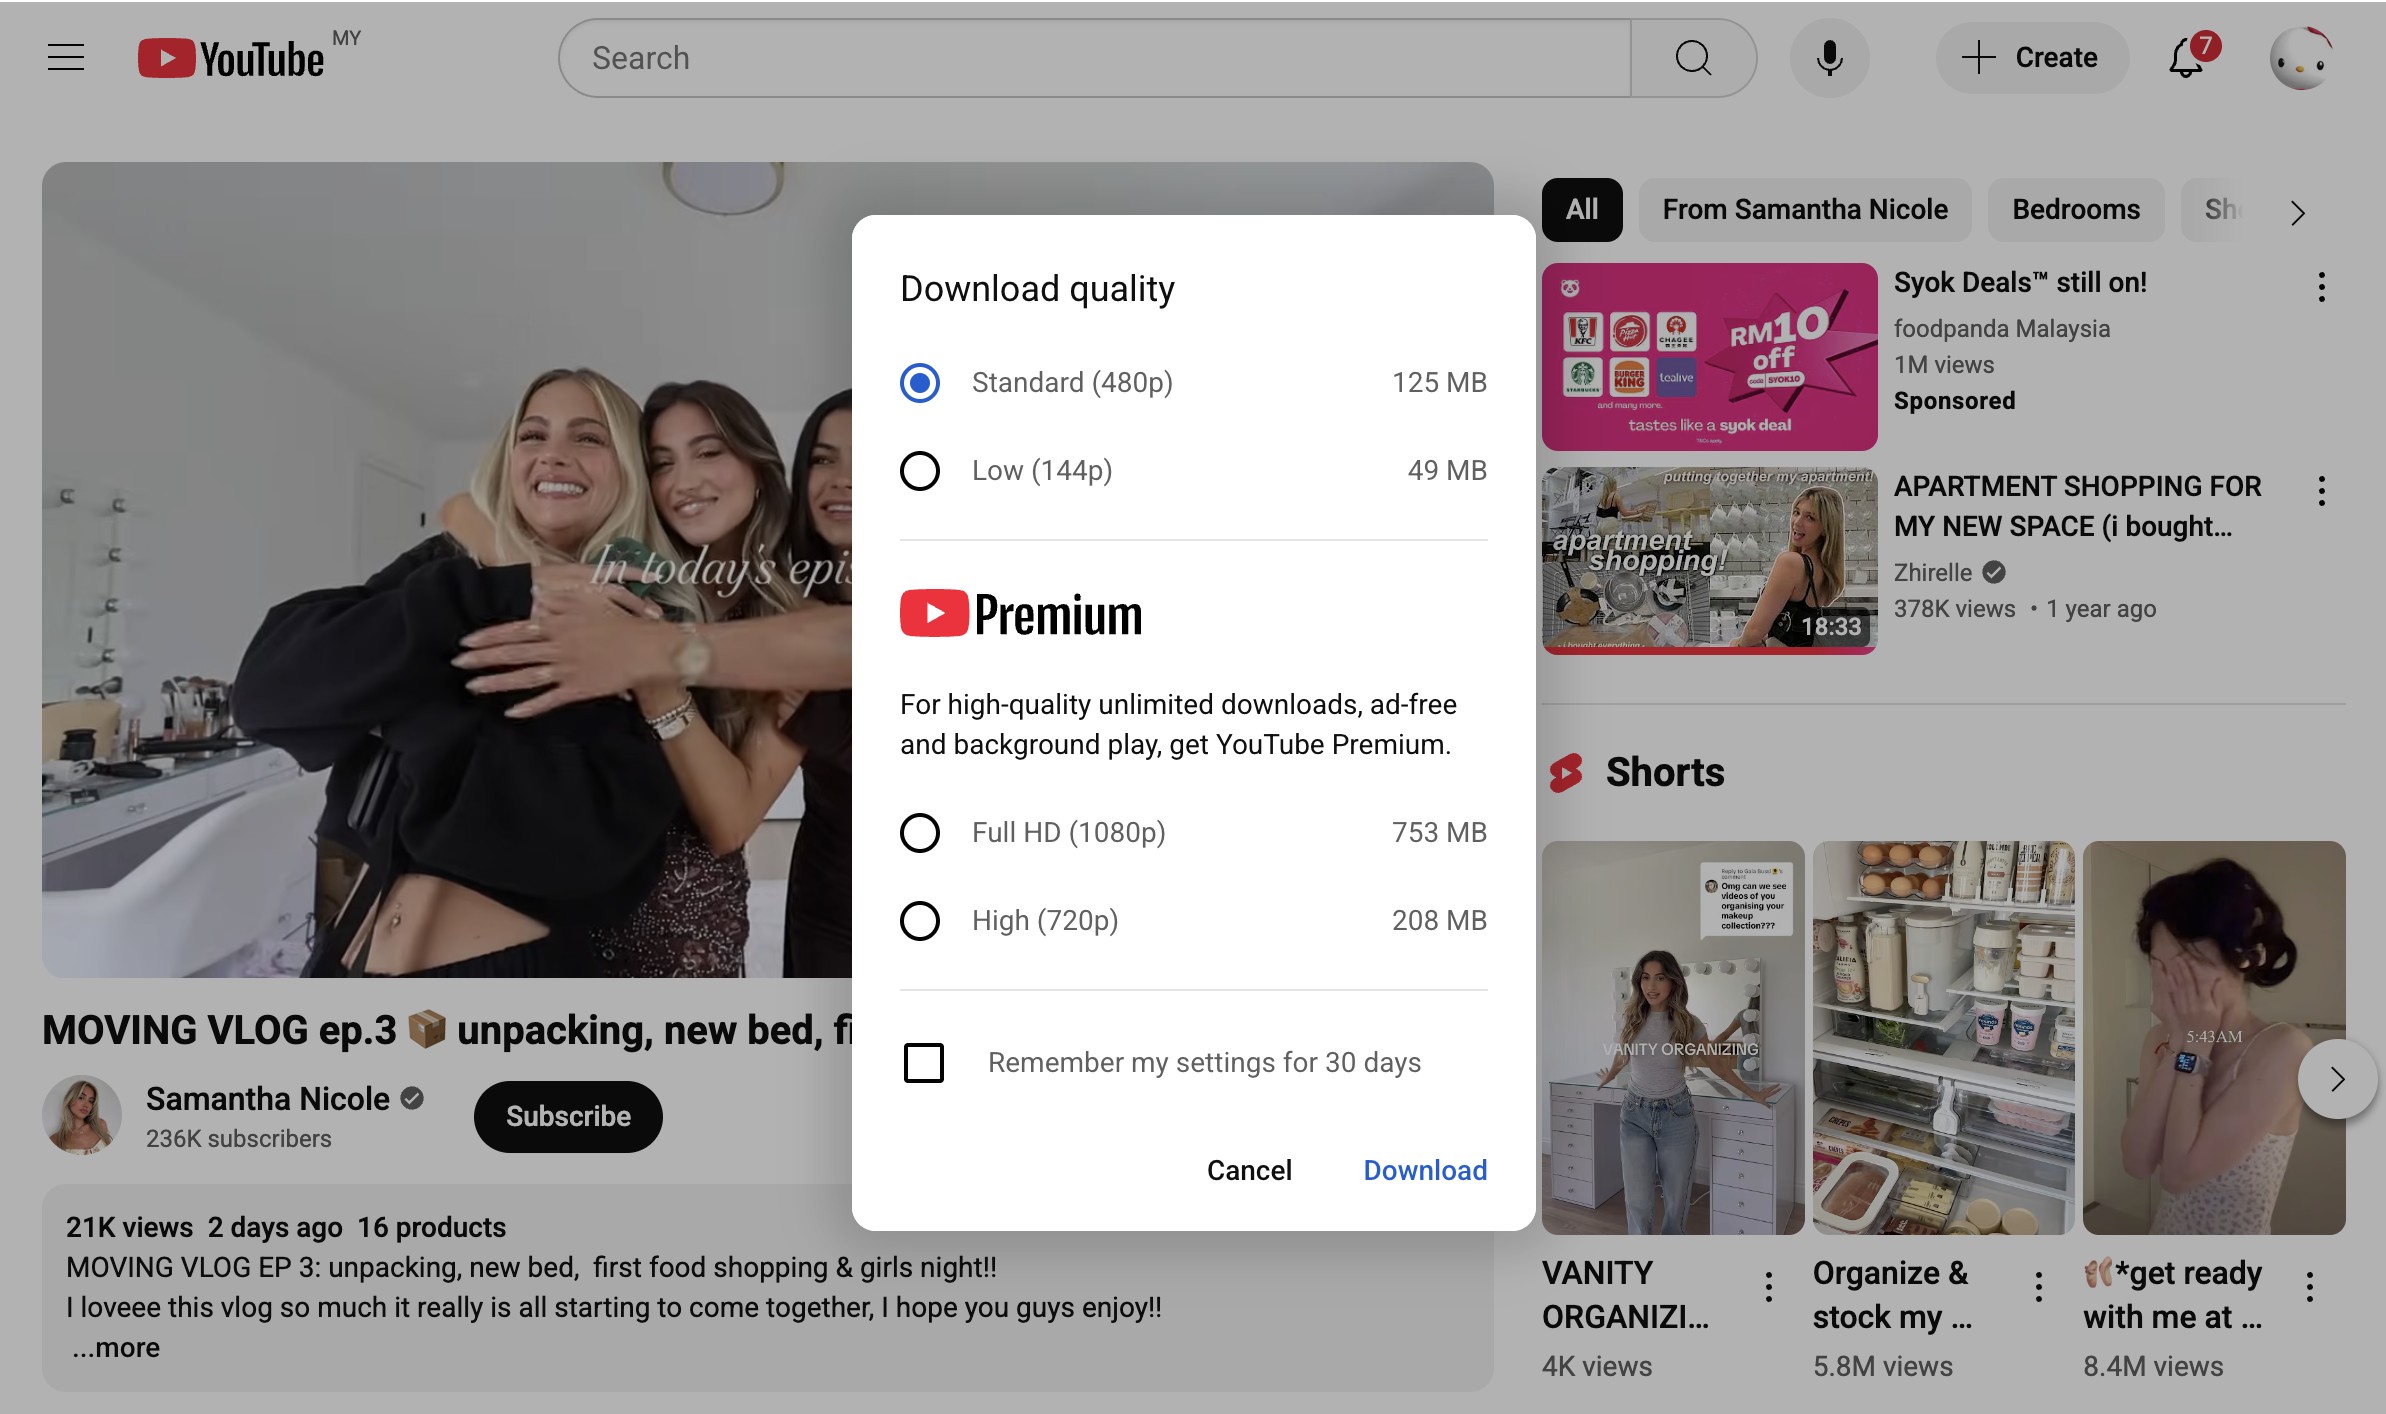The image size is (2386, 1414).
Task: Open options for Apartment Shopping video
Action: pyautogui.click(x=2322, y=491)
